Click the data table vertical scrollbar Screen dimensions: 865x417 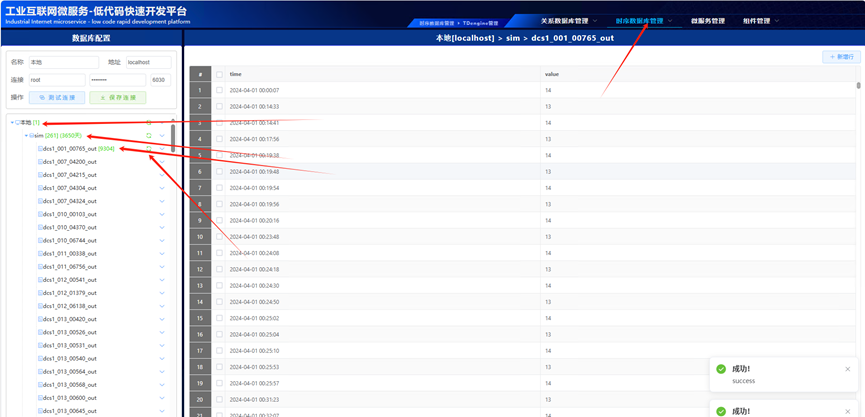coord(858,85)
